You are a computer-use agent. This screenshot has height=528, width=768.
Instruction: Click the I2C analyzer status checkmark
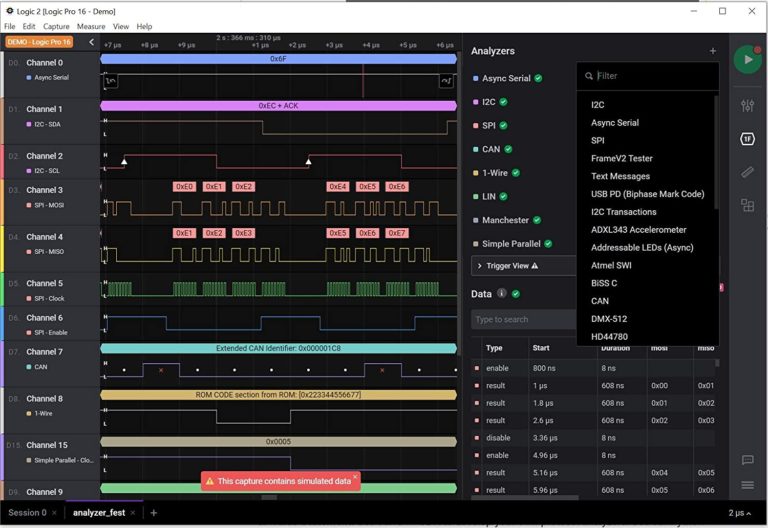(504, 102)
